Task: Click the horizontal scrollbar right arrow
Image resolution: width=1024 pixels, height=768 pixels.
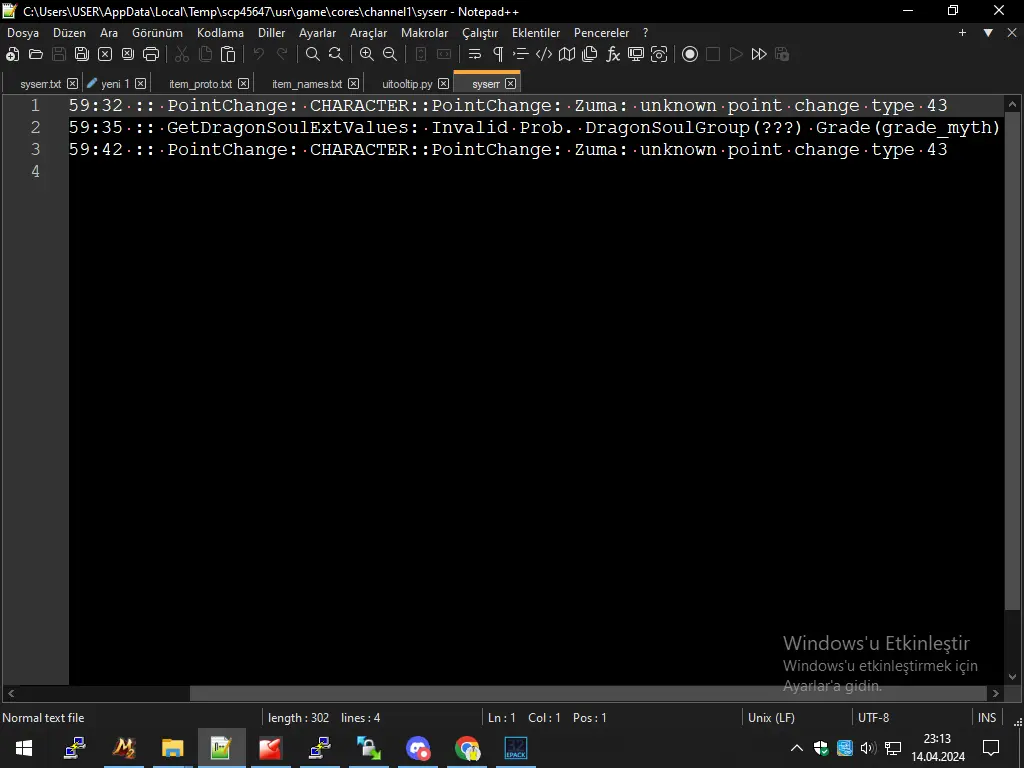Action: [x=996, y=693]
